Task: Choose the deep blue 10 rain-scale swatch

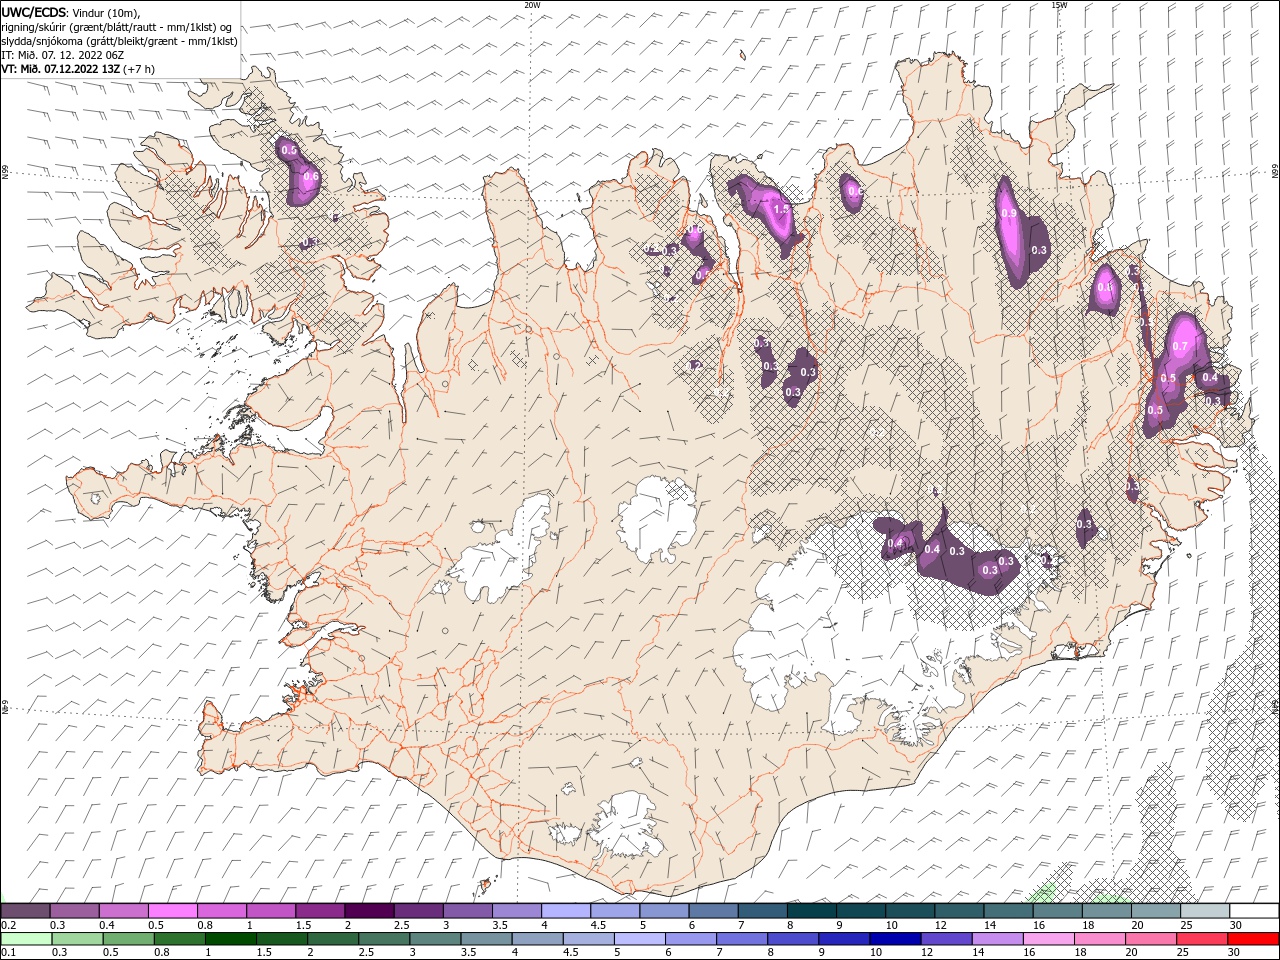Action: coord(895,939)
